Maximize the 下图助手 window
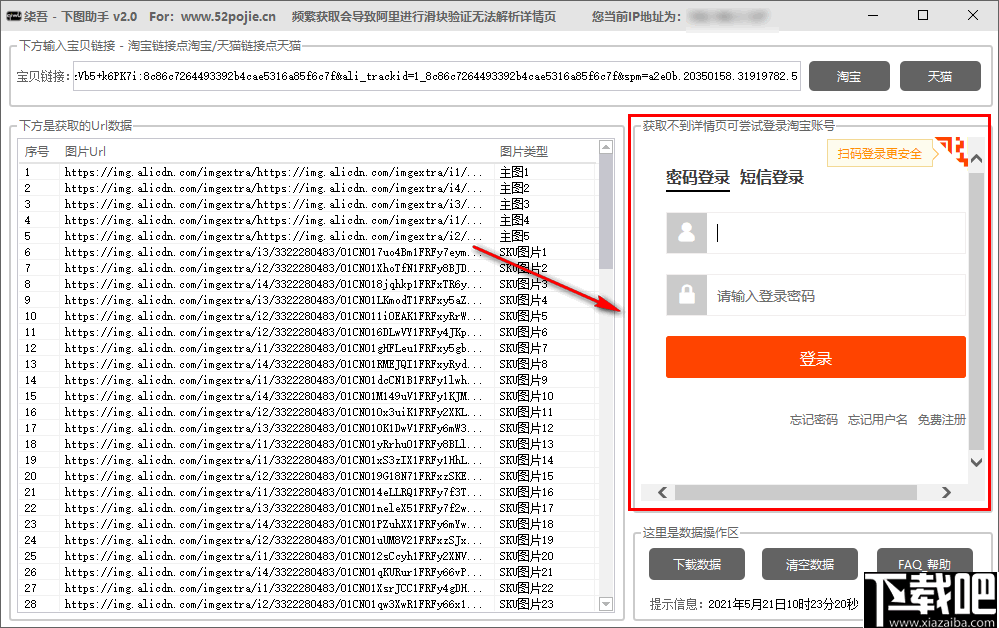Image resolution: width=999 pixels, height=628 pixels. [923, 15]
